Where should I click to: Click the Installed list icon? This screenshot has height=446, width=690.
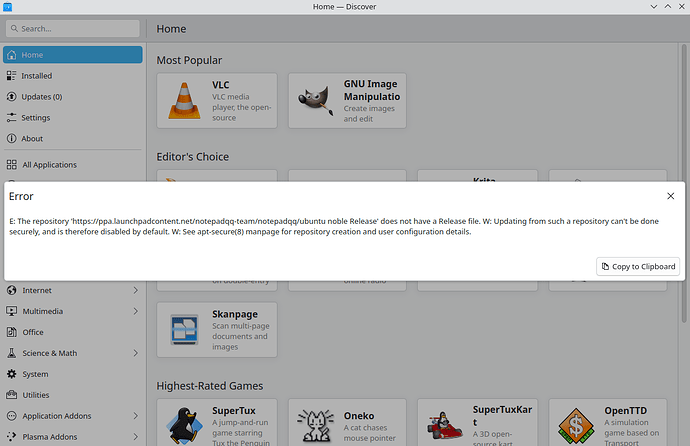click(x=12, y=76)
